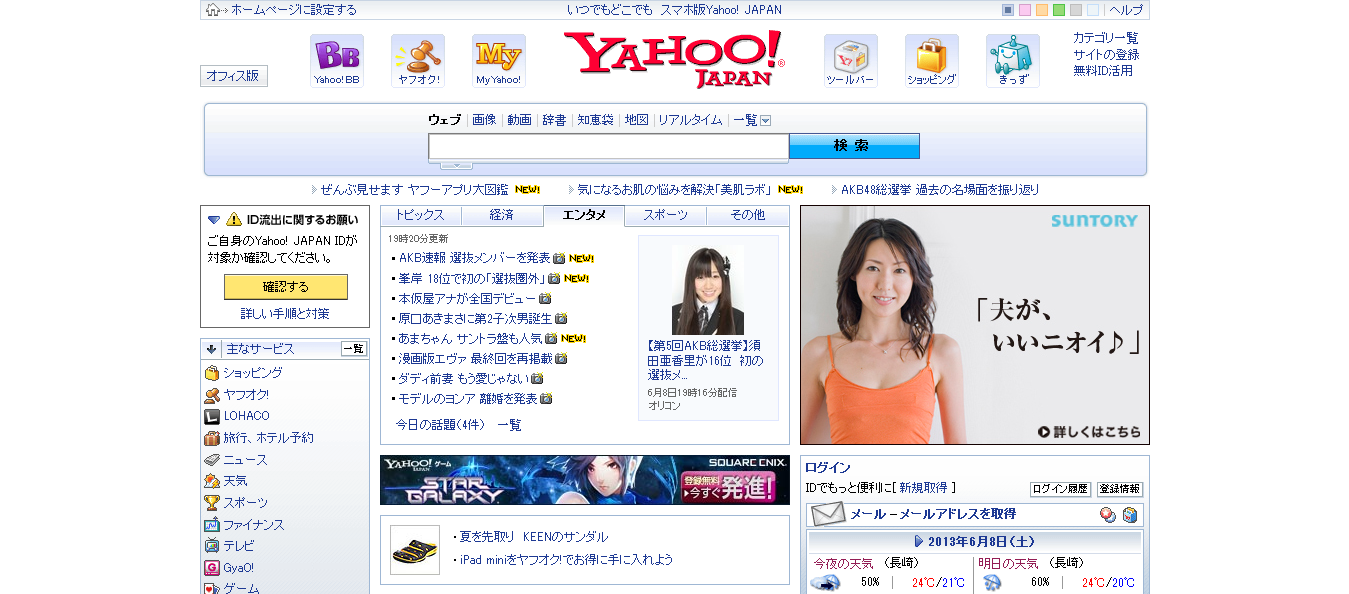Click ショッピング icon in services list

point(212,372)
